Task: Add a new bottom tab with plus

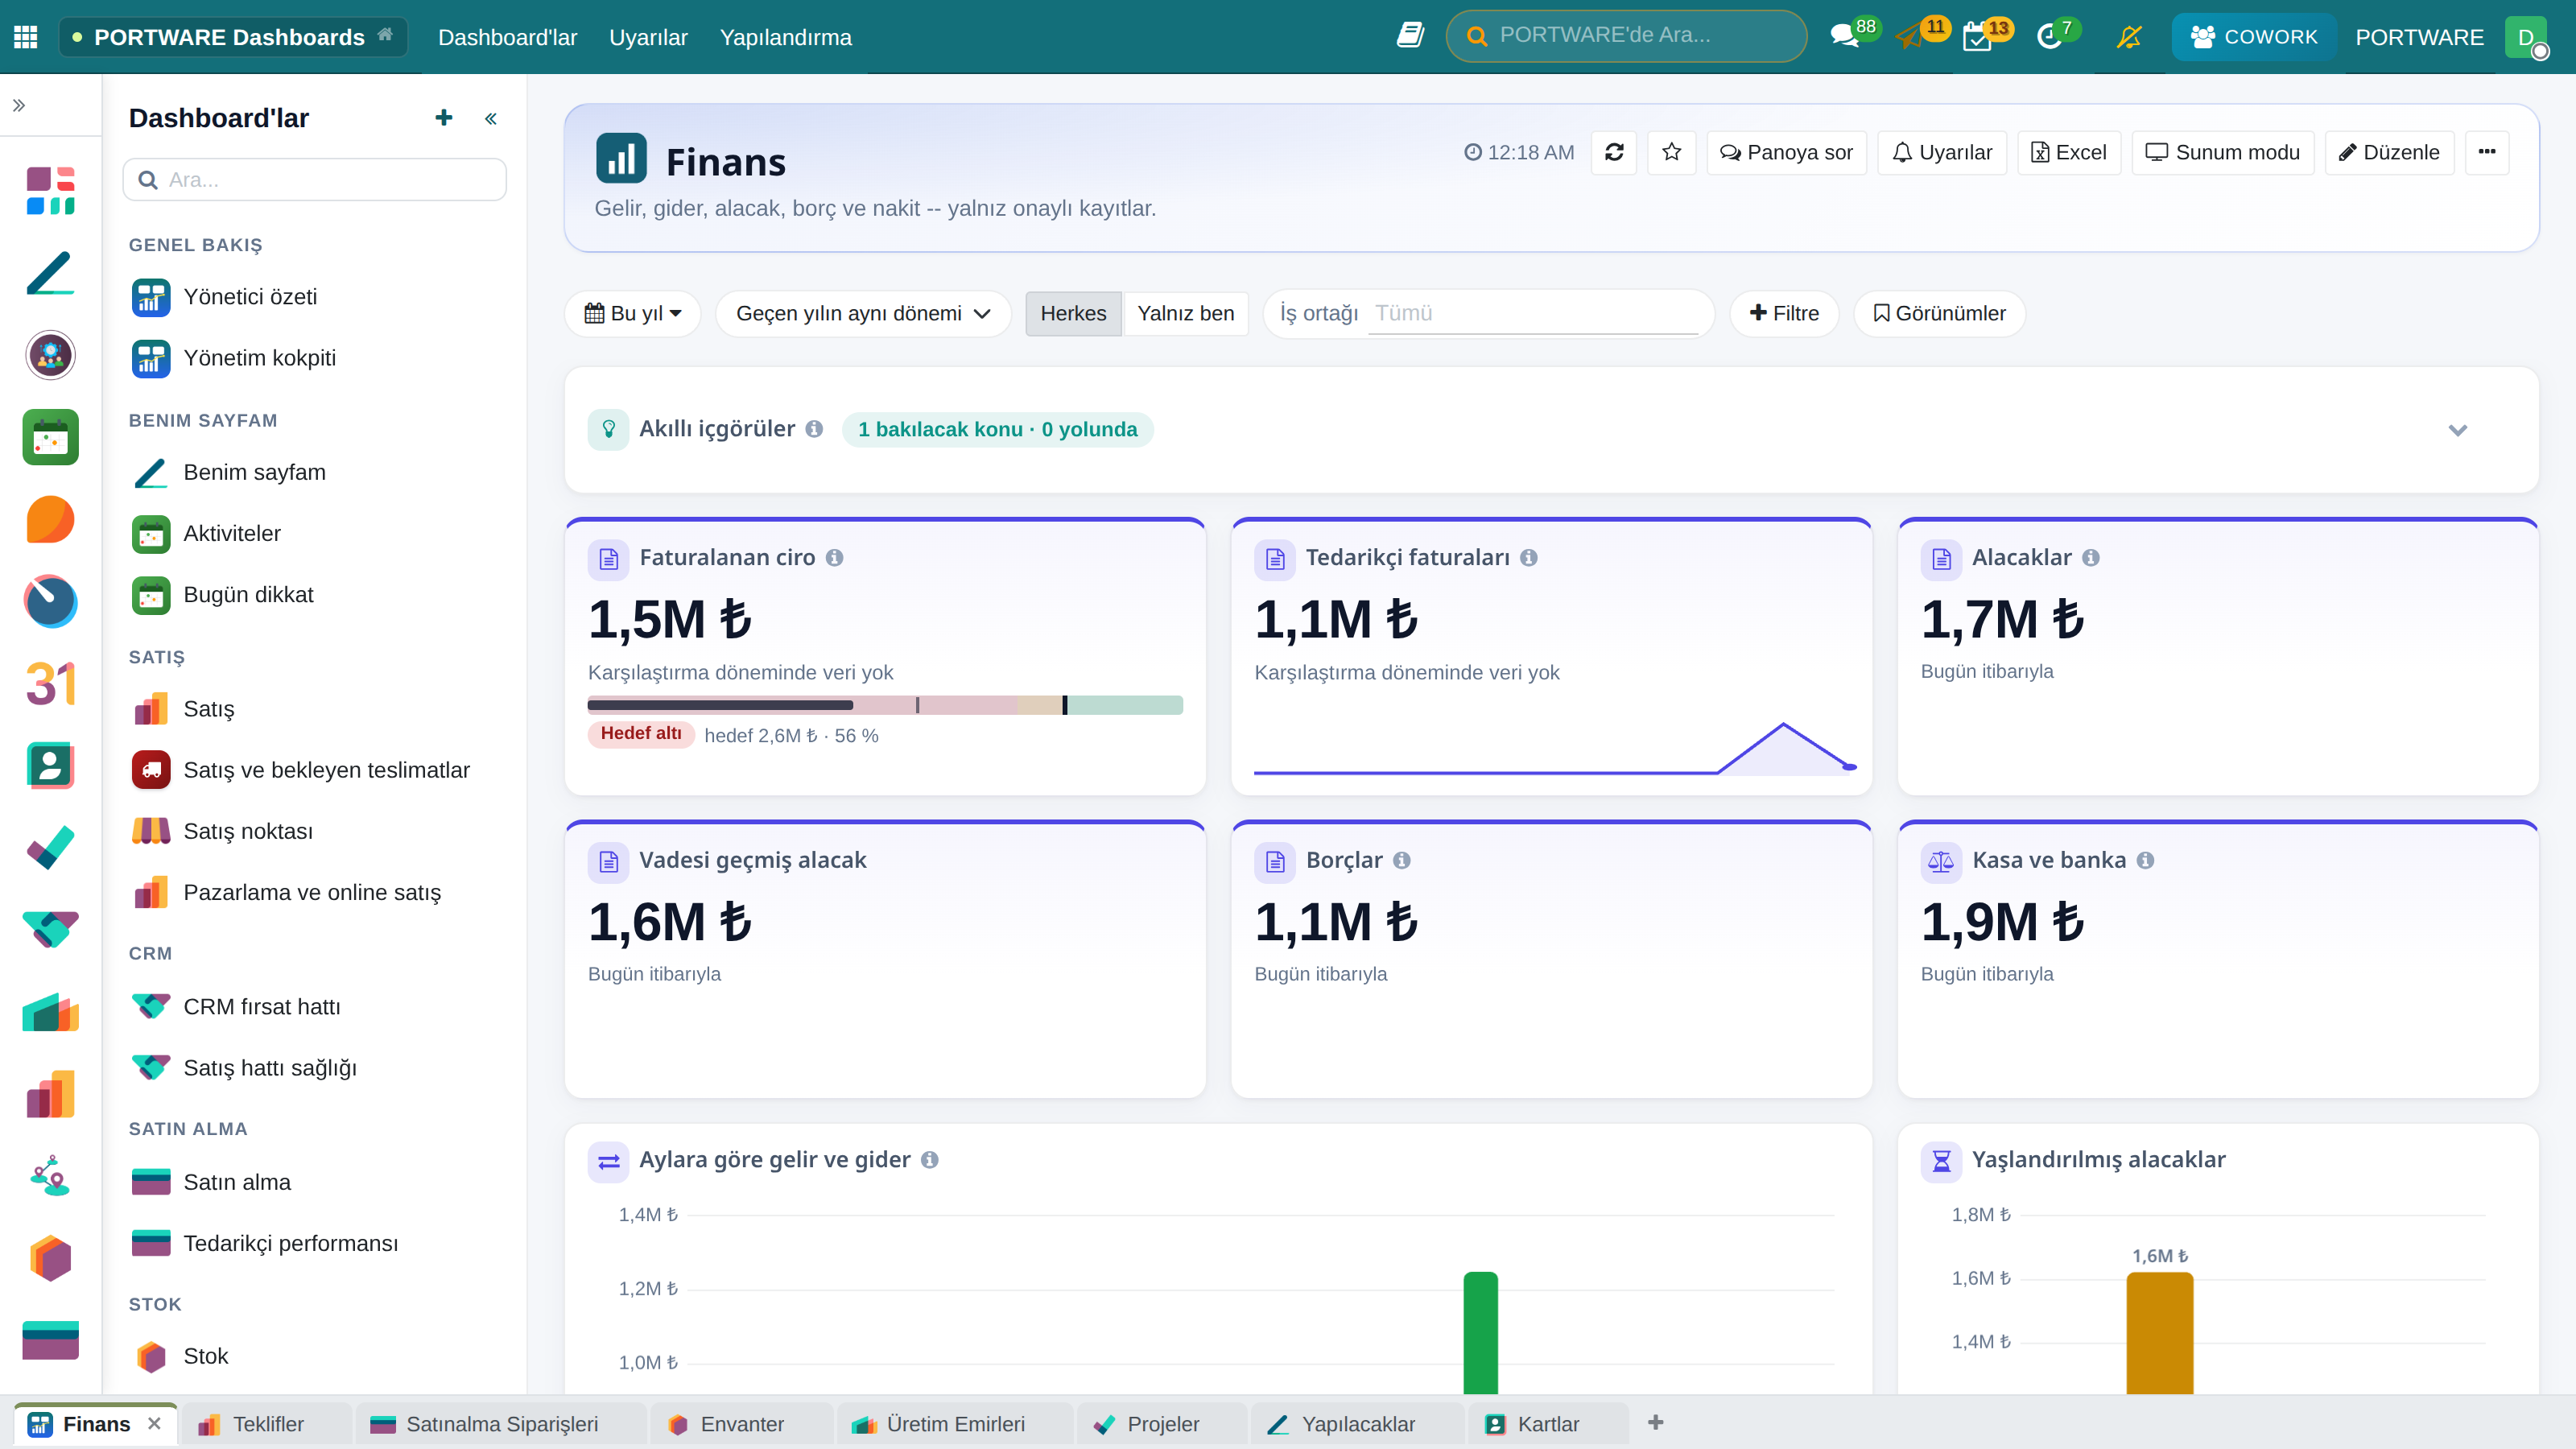Action: pos(1656,1423)
